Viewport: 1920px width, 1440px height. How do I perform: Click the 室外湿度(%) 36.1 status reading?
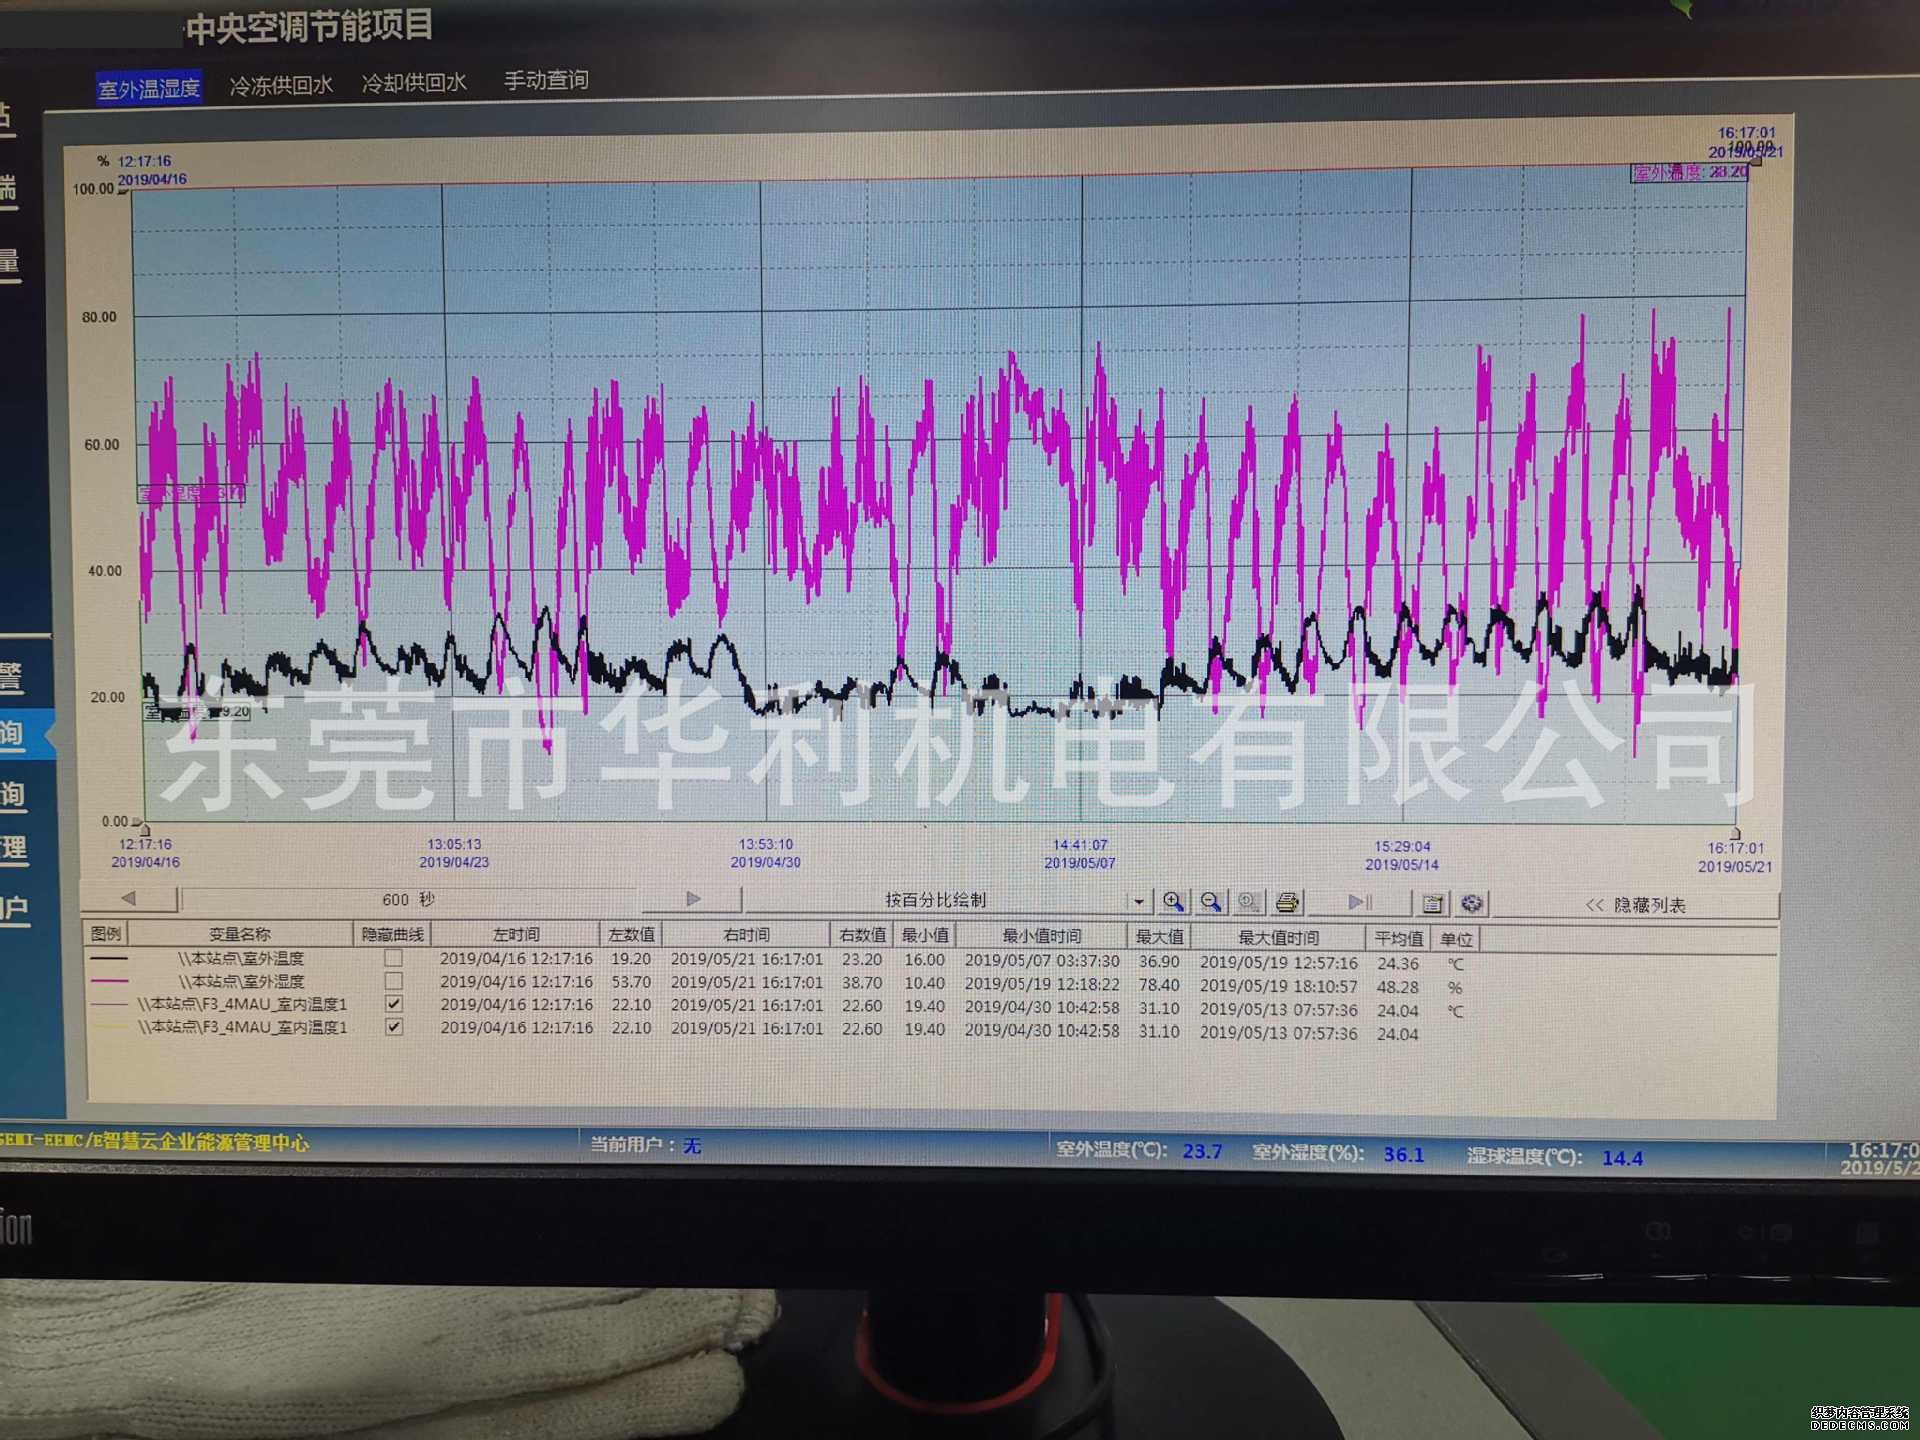click(1338, 1154)
